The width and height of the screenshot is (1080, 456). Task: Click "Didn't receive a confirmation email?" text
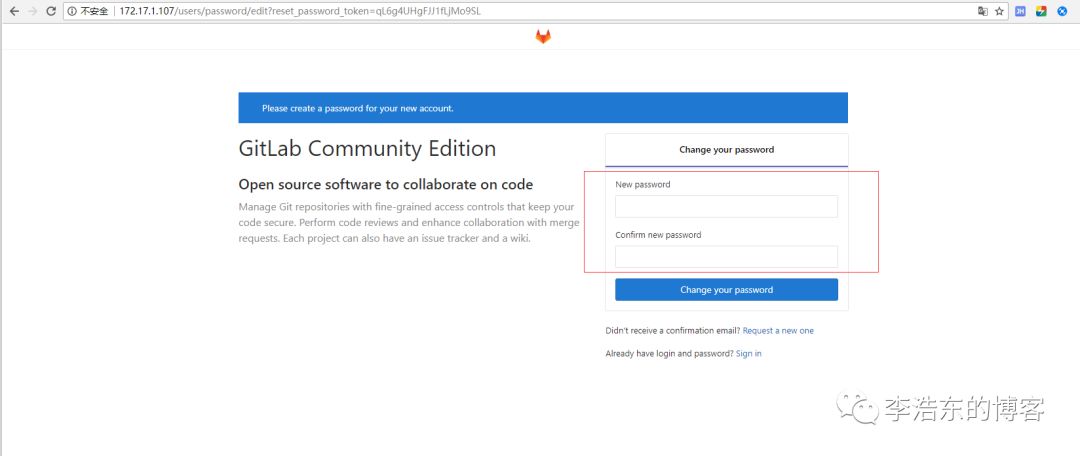point(673,331)
